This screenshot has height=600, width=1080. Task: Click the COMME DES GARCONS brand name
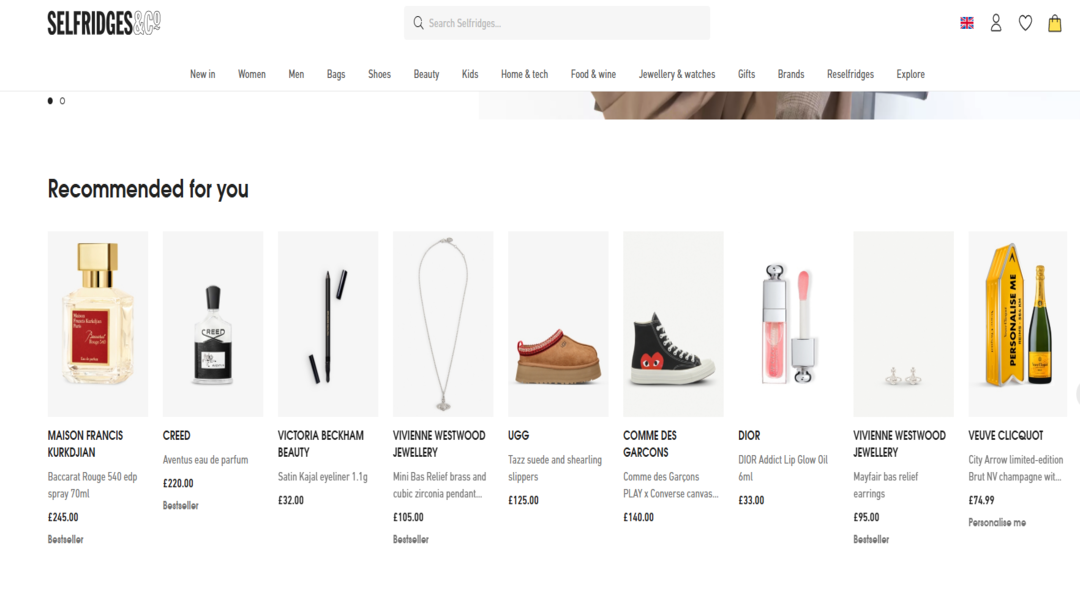[650, 444]
